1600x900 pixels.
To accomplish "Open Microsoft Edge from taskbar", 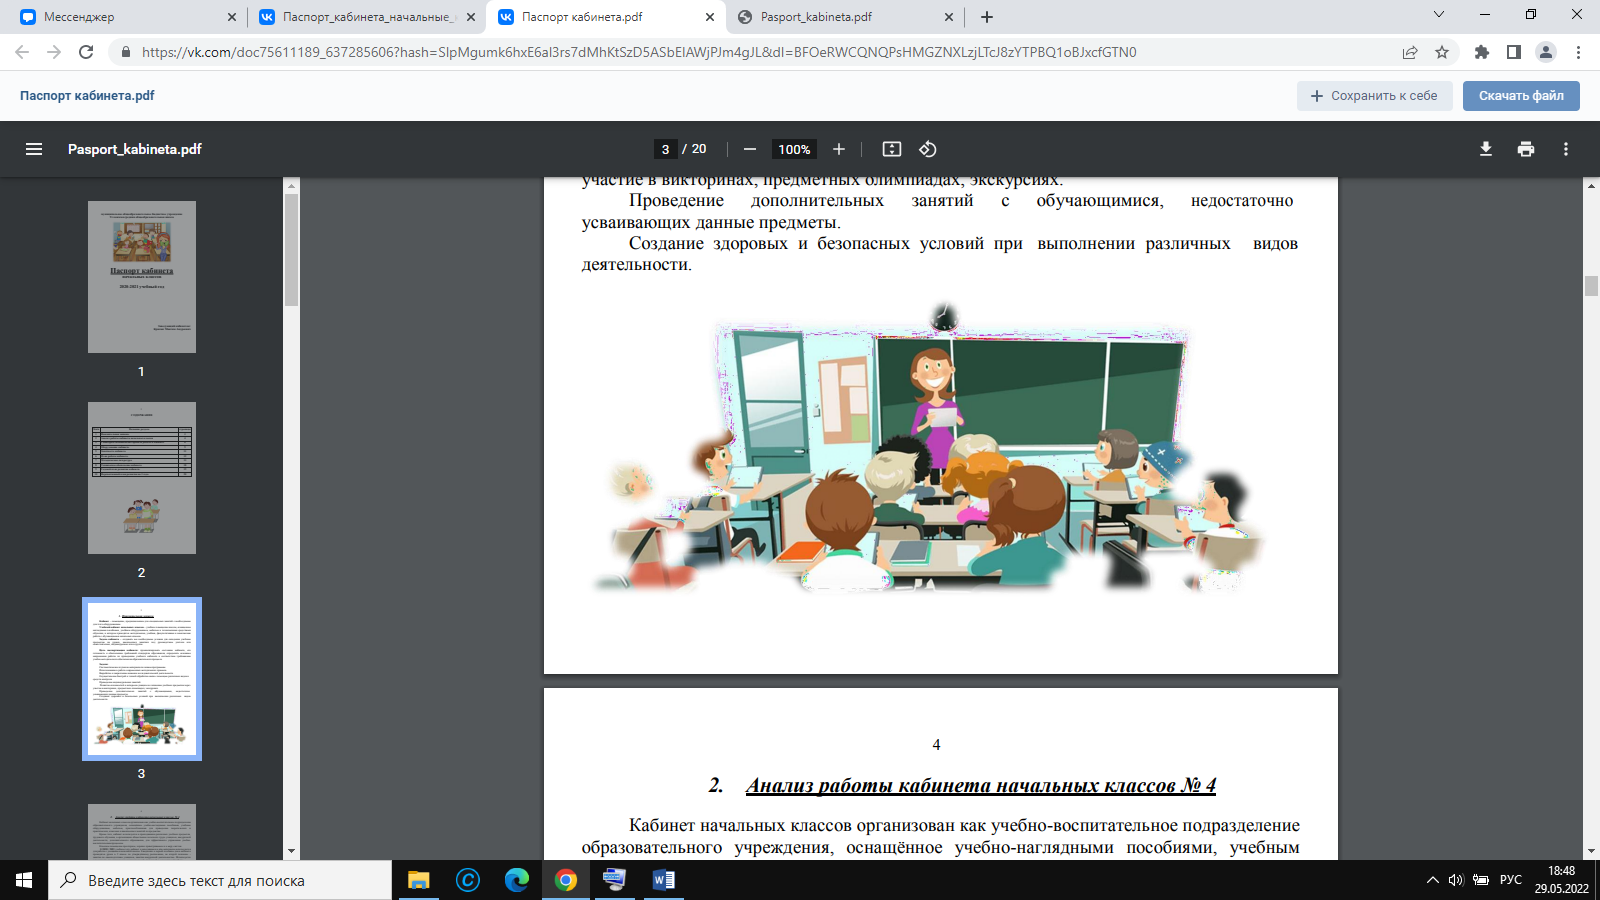I will pos(517,880).
